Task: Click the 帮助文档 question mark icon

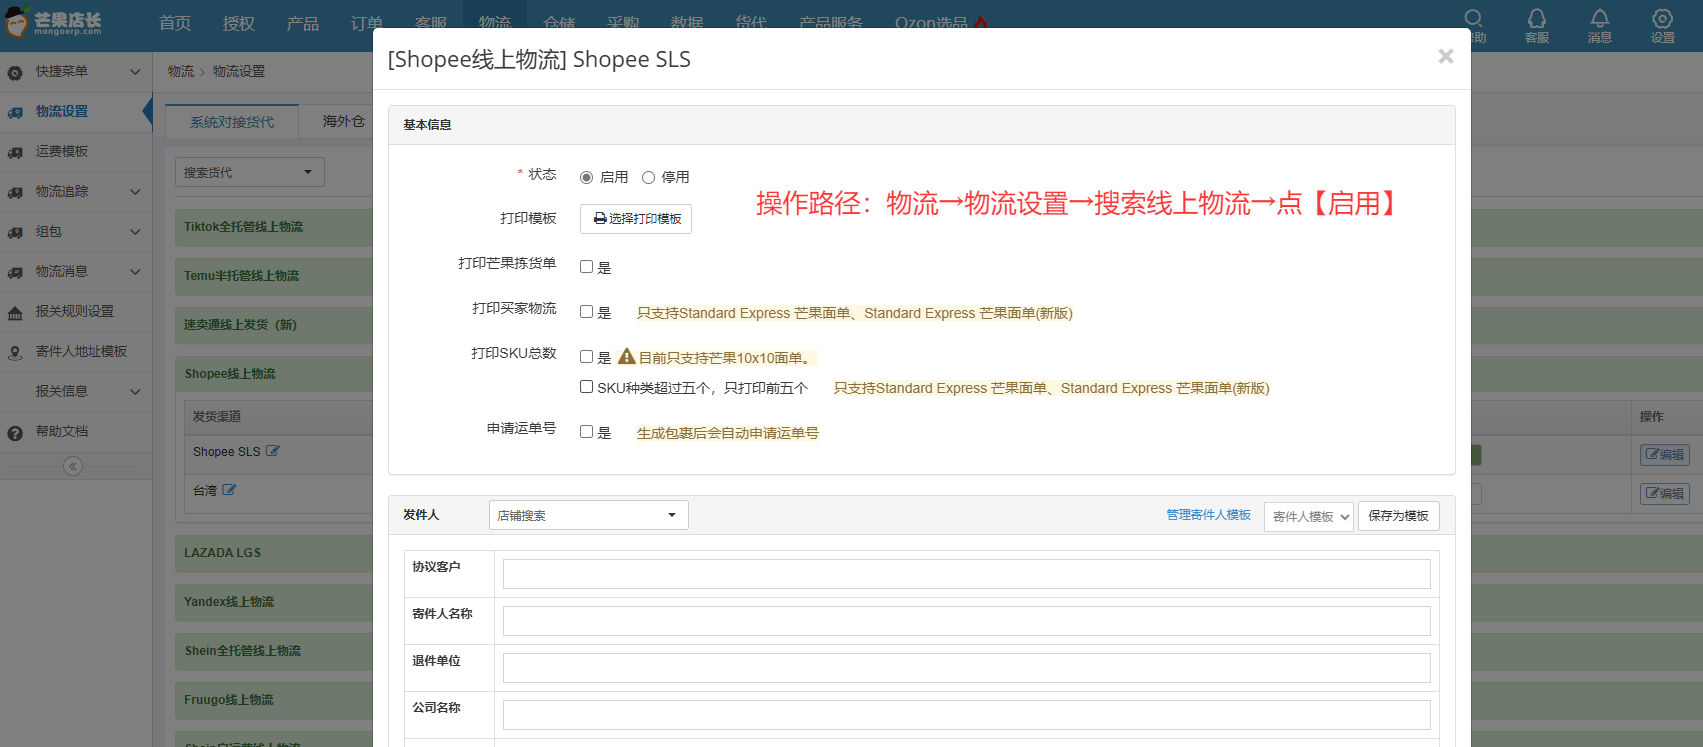Action: [x=15, y=433]
